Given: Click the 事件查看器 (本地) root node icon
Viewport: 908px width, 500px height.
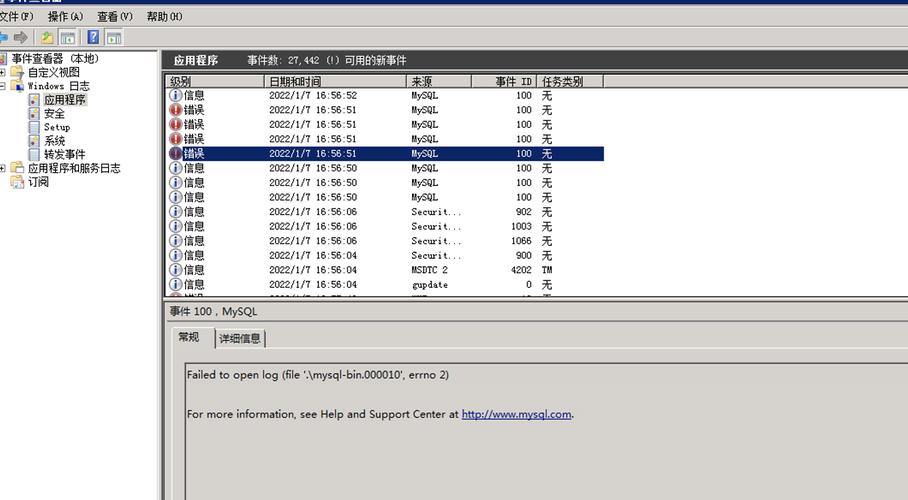Looking at the screenshot, I should click(3, 59).
